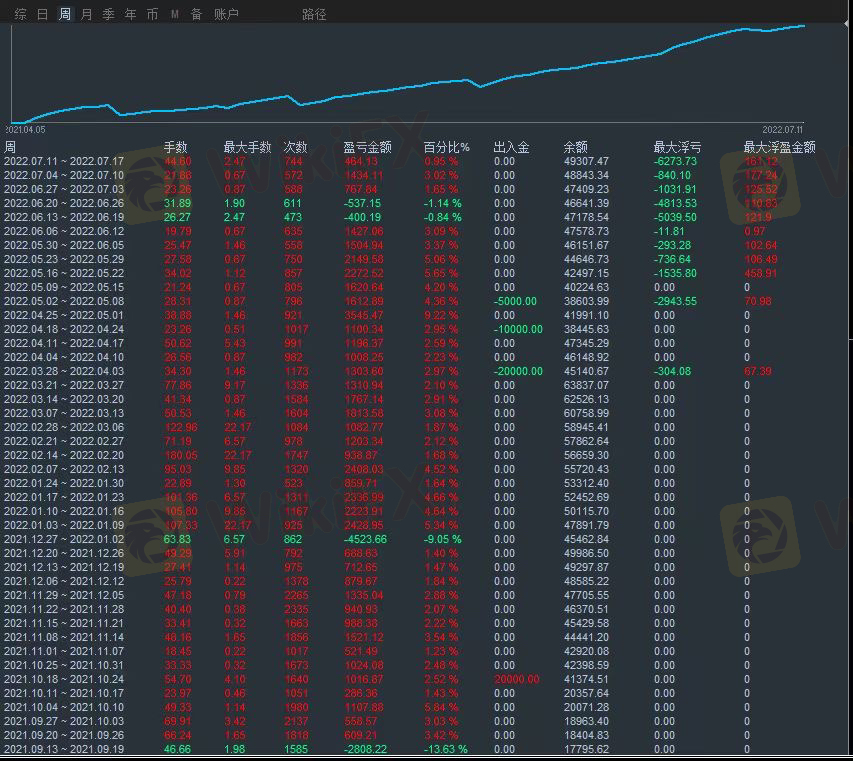Select the 年 yearly tab
The image size is (853, 761).
click(130, 14)
